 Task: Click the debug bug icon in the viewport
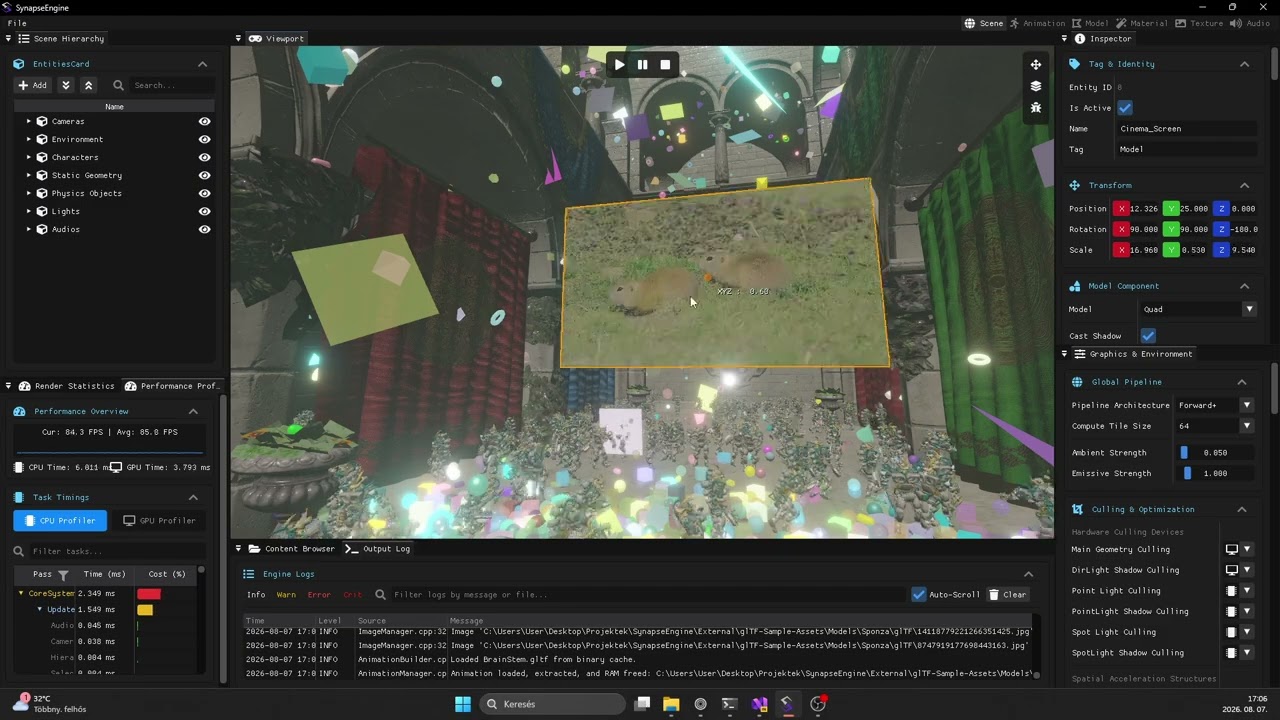pos(1036,108)
